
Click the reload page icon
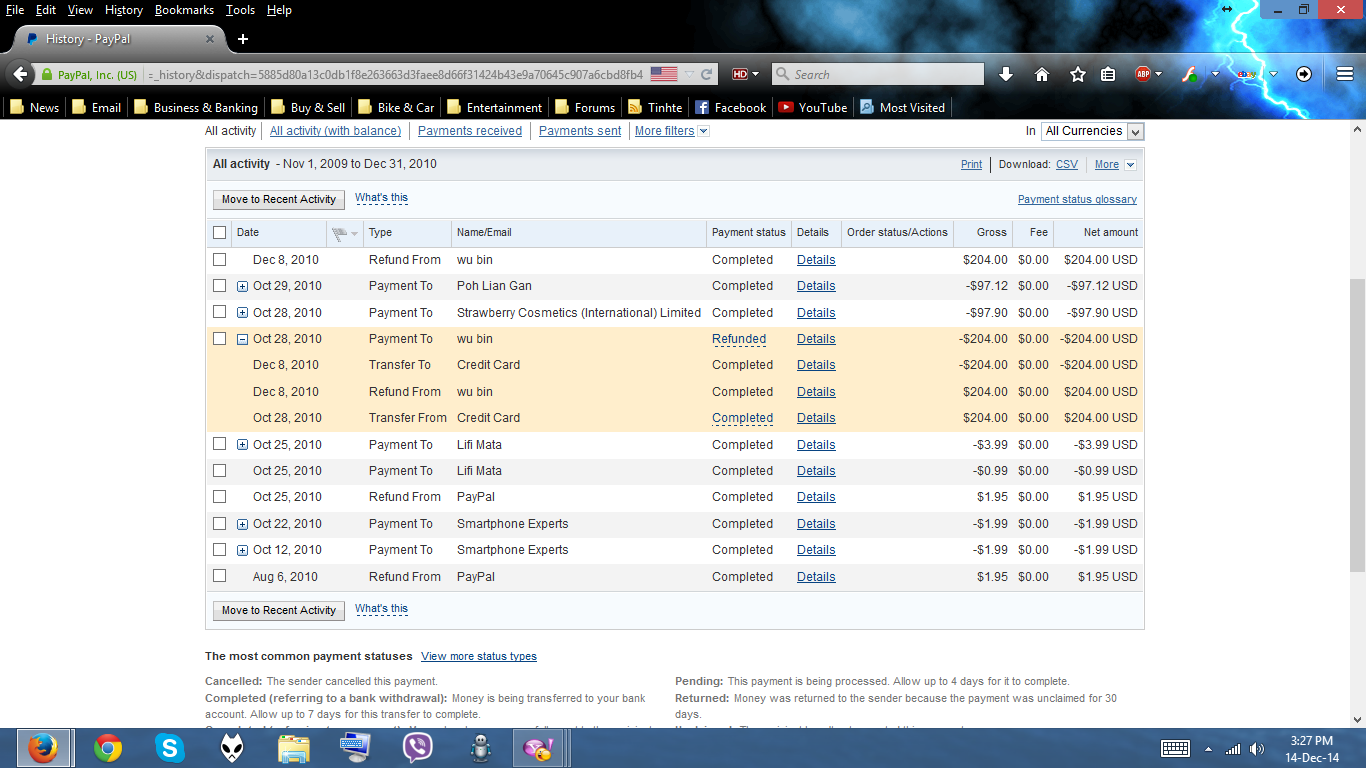[707, 74]
